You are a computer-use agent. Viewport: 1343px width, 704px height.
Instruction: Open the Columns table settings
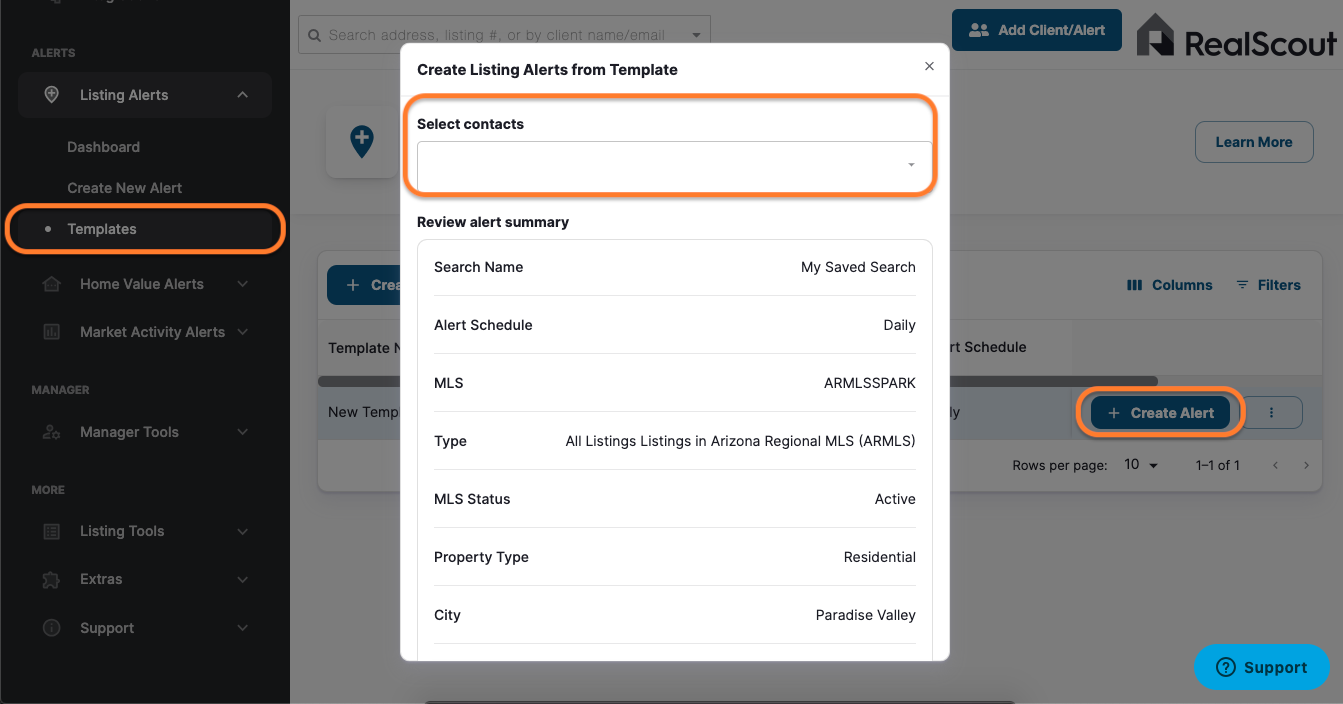tap(1169, 285)
